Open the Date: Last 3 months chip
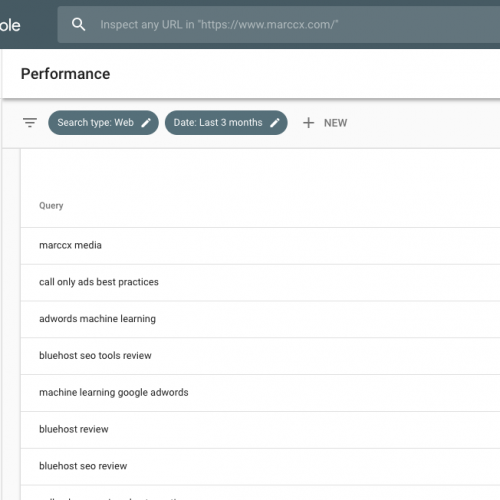 coord(226,123)
